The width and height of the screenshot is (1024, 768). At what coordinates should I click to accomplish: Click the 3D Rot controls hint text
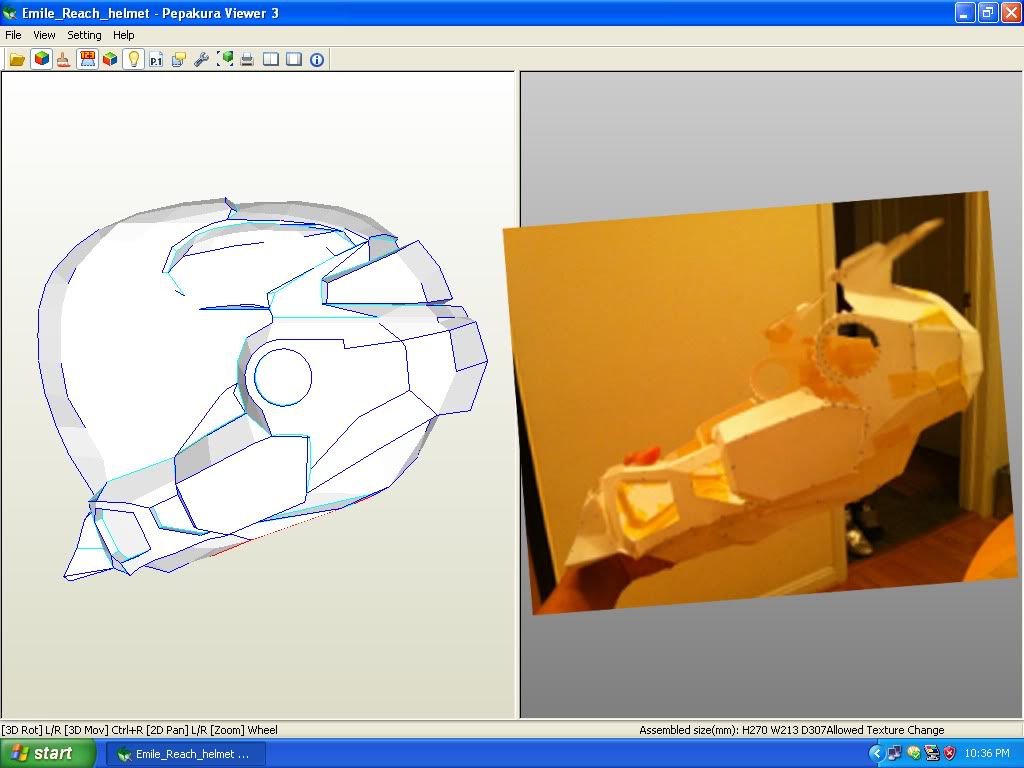pos(139,730)
